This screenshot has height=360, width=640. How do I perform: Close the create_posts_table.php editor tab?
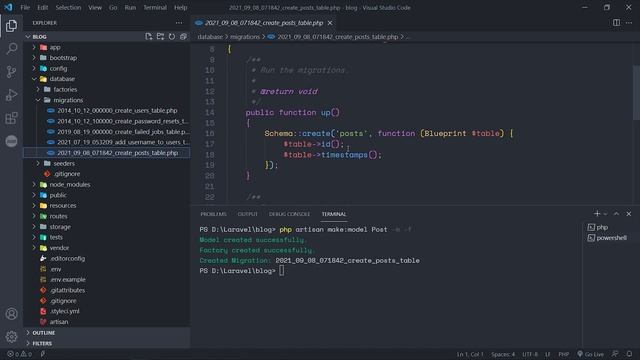(x=330, y=23)
